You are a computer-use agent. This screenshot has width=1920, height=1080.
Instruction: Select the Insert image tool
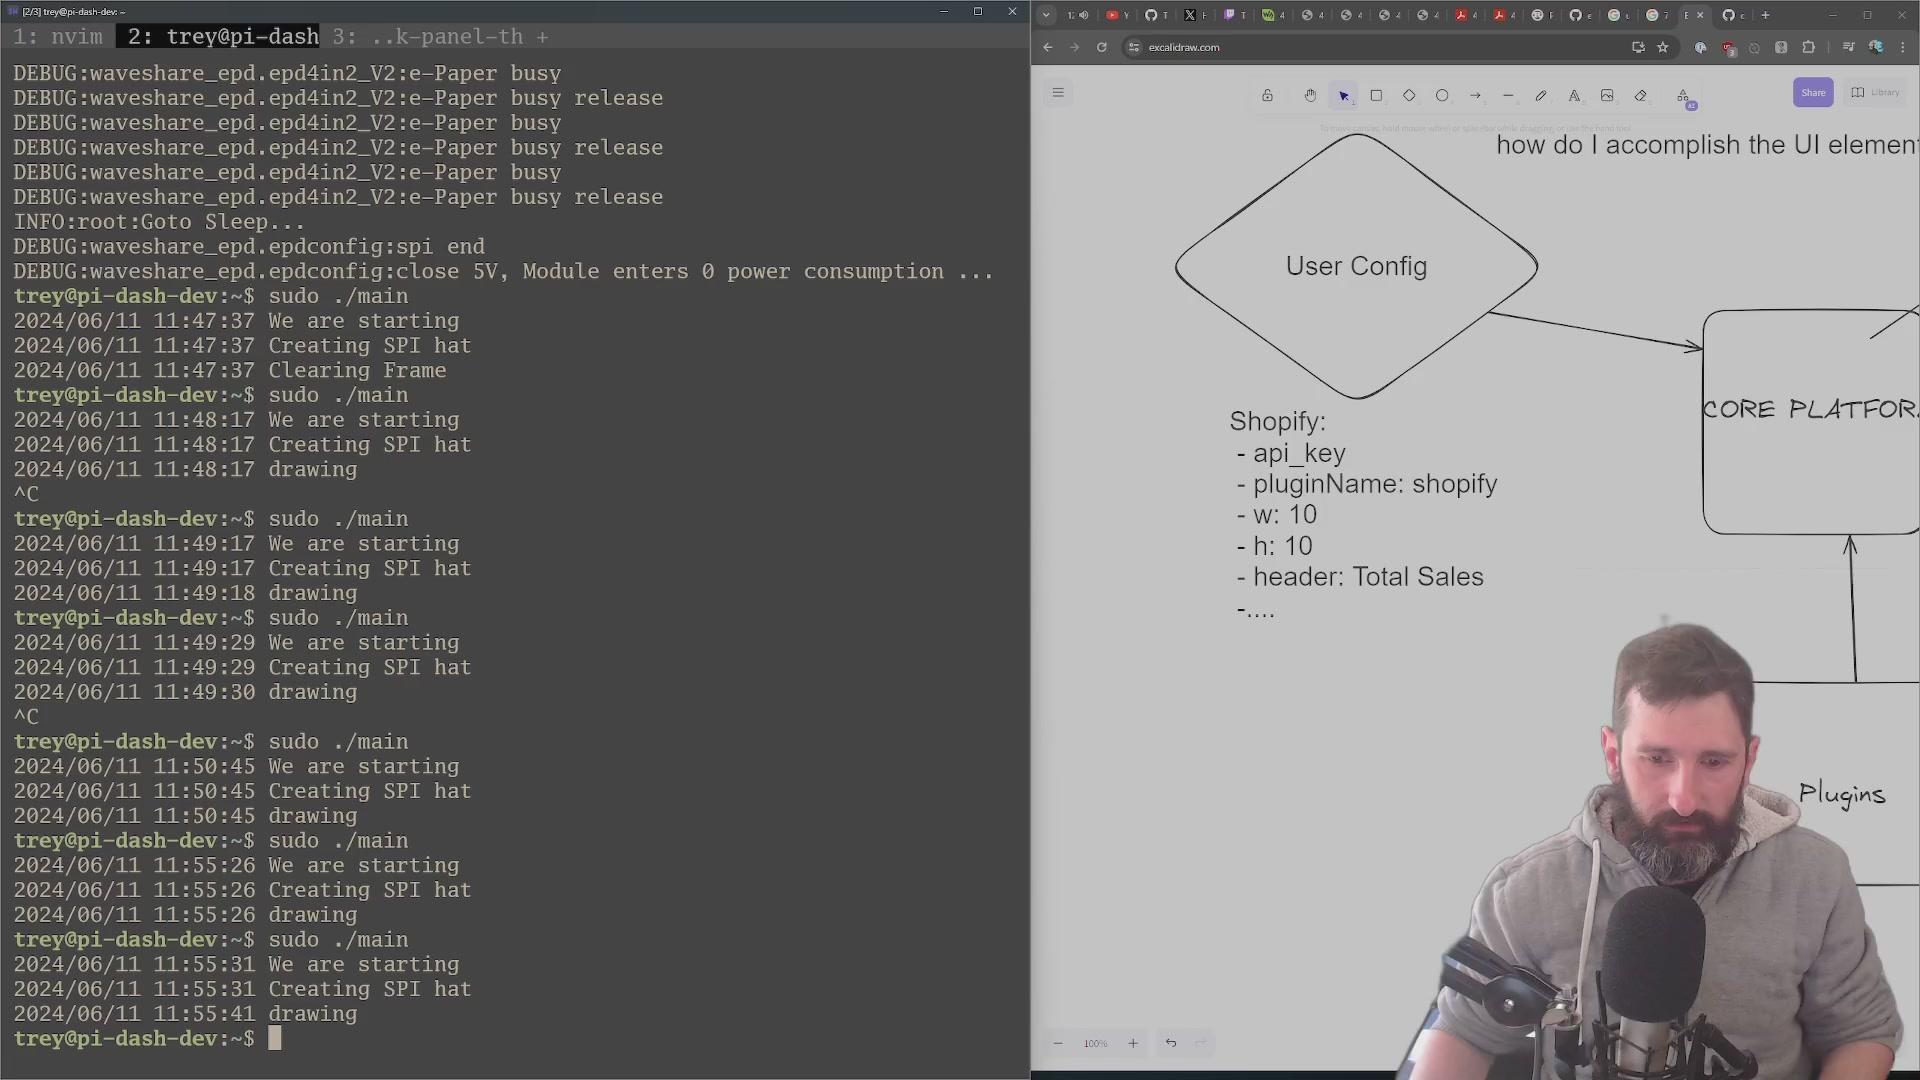(x=1607, y=96)
